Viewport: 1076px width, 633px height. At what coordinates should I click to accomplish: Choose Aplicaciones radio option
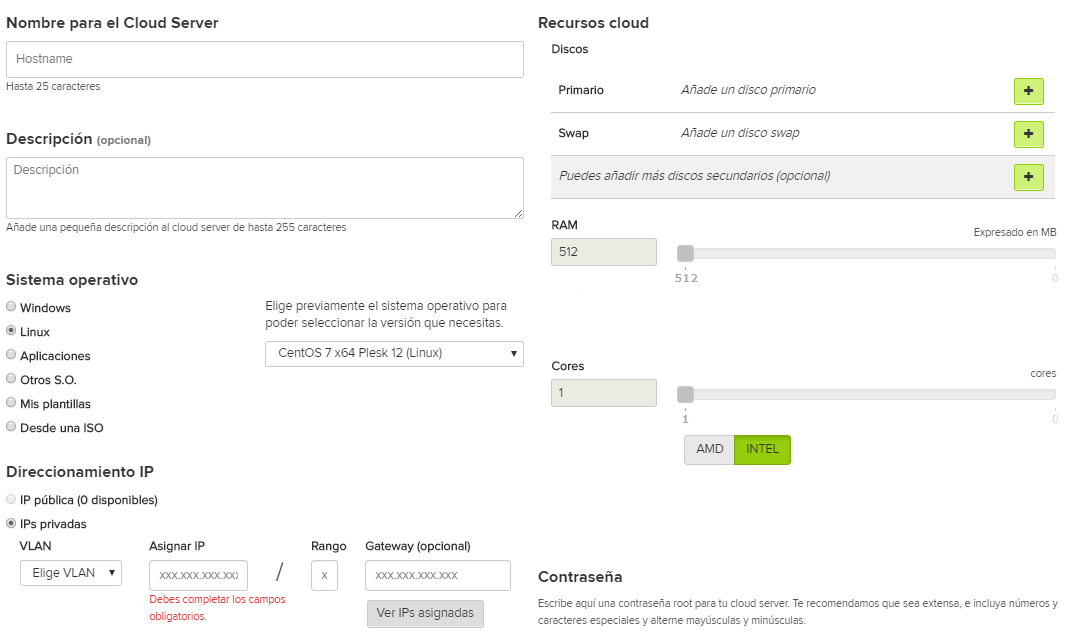click(11, 355)
